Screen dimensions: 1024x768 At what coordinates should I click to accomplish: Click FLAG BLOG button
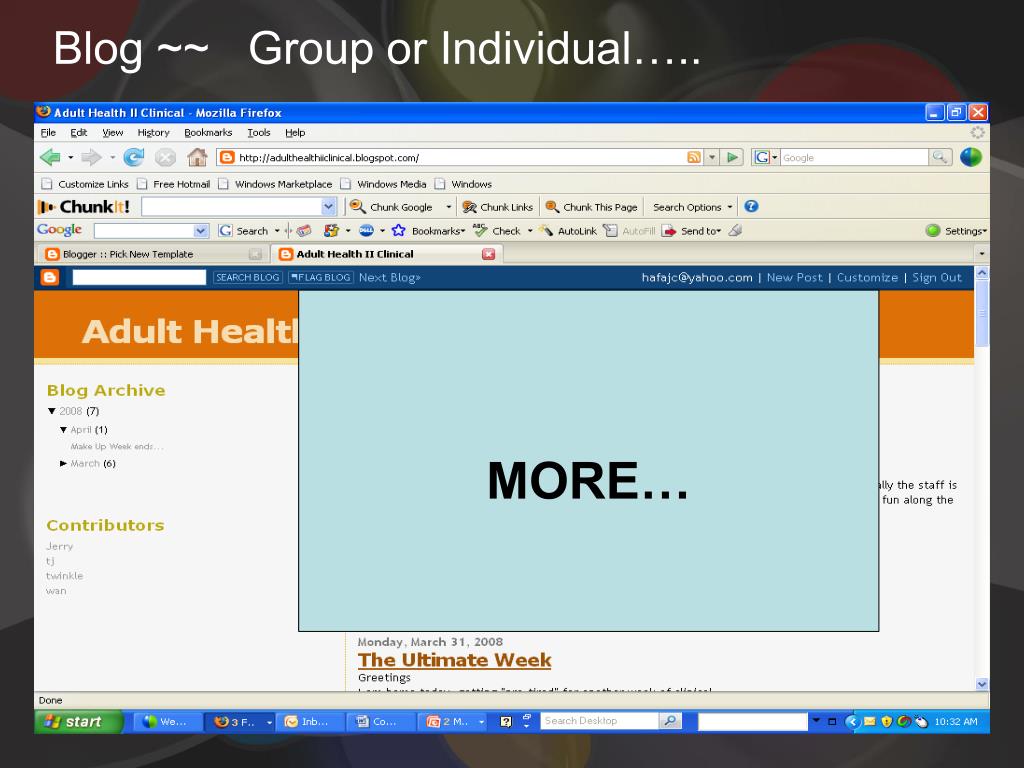pyautogui.click(x=321, y=278)
